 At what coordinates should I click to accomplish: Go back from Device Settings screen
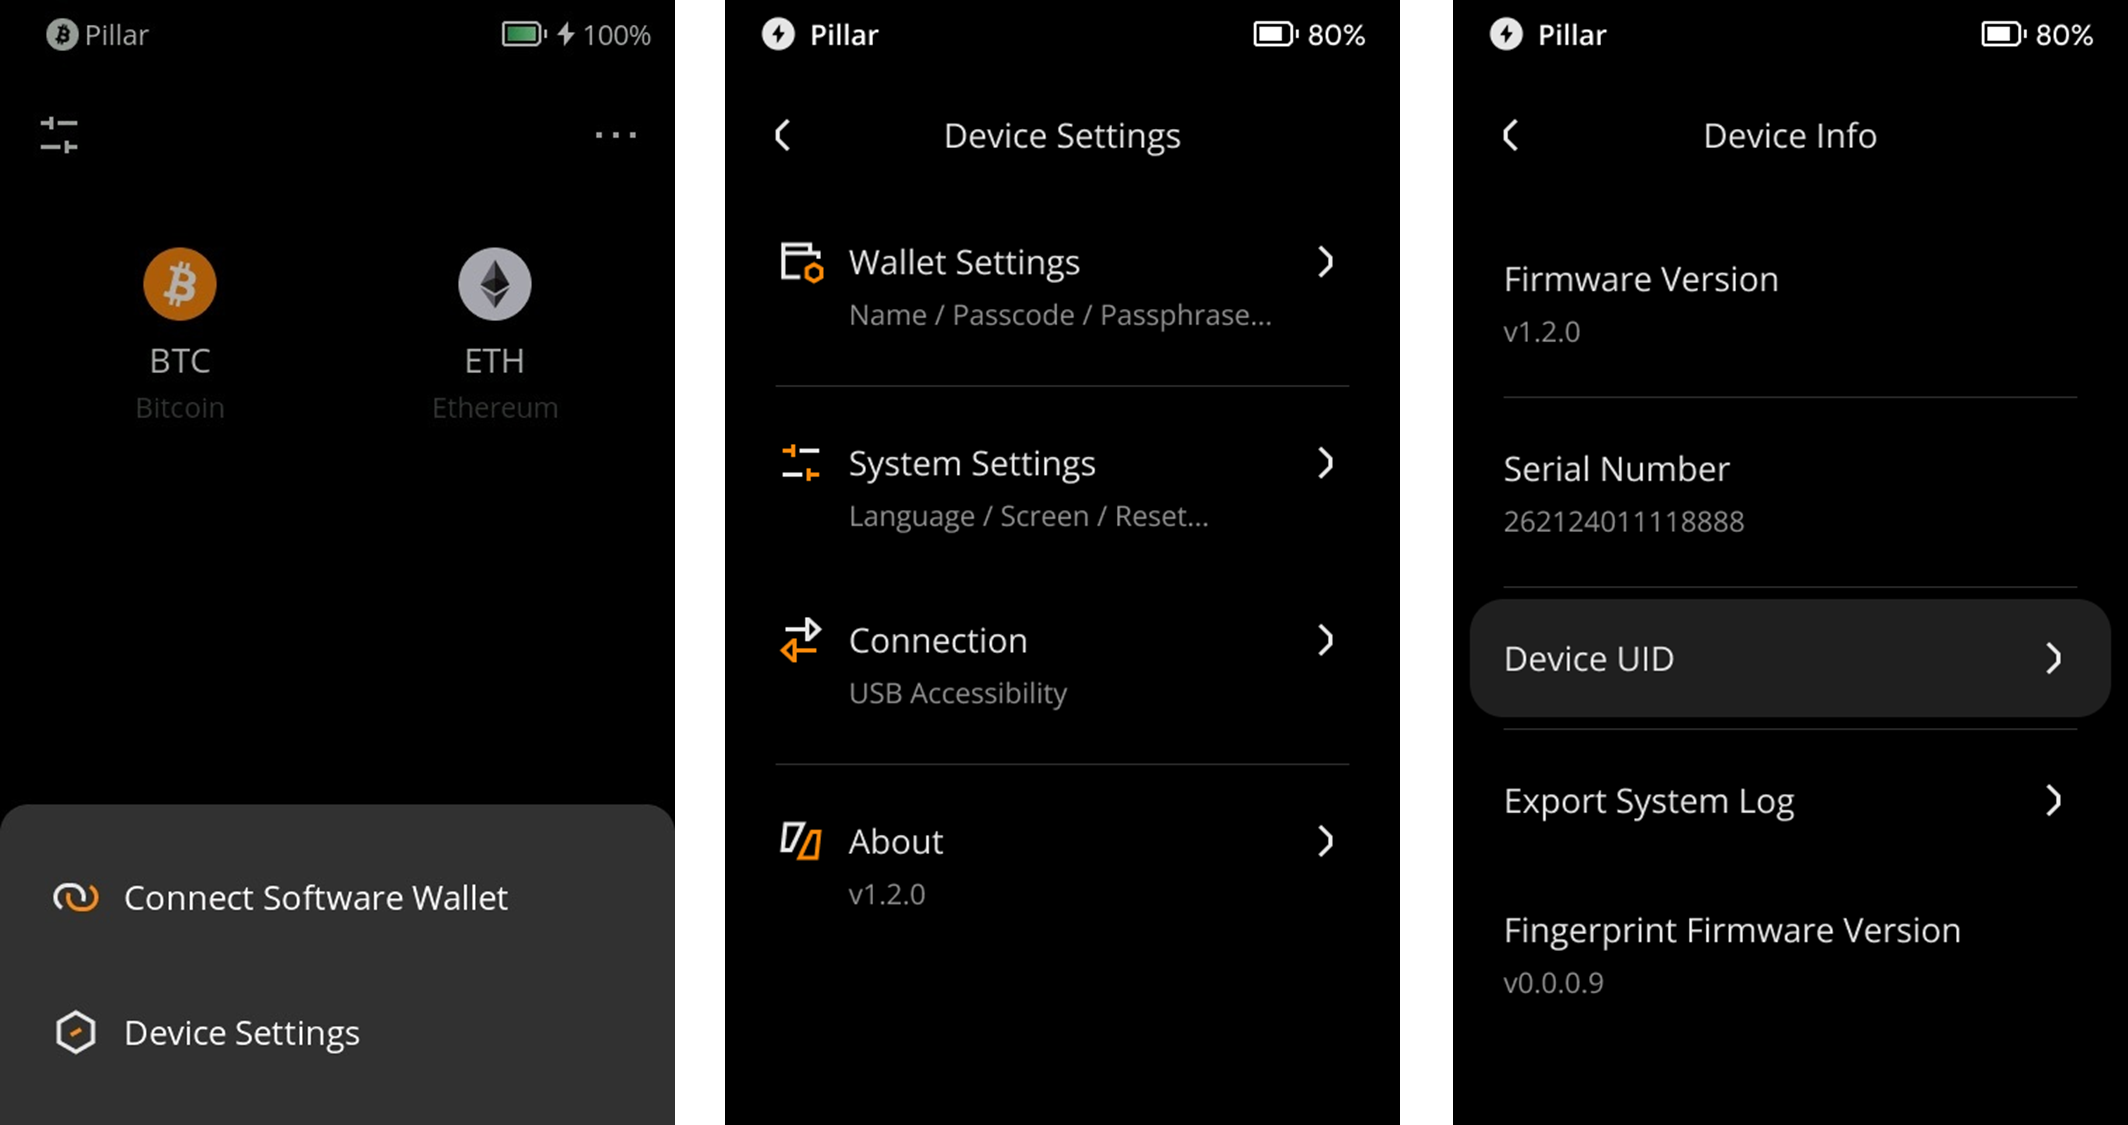(x=783, y=135)
